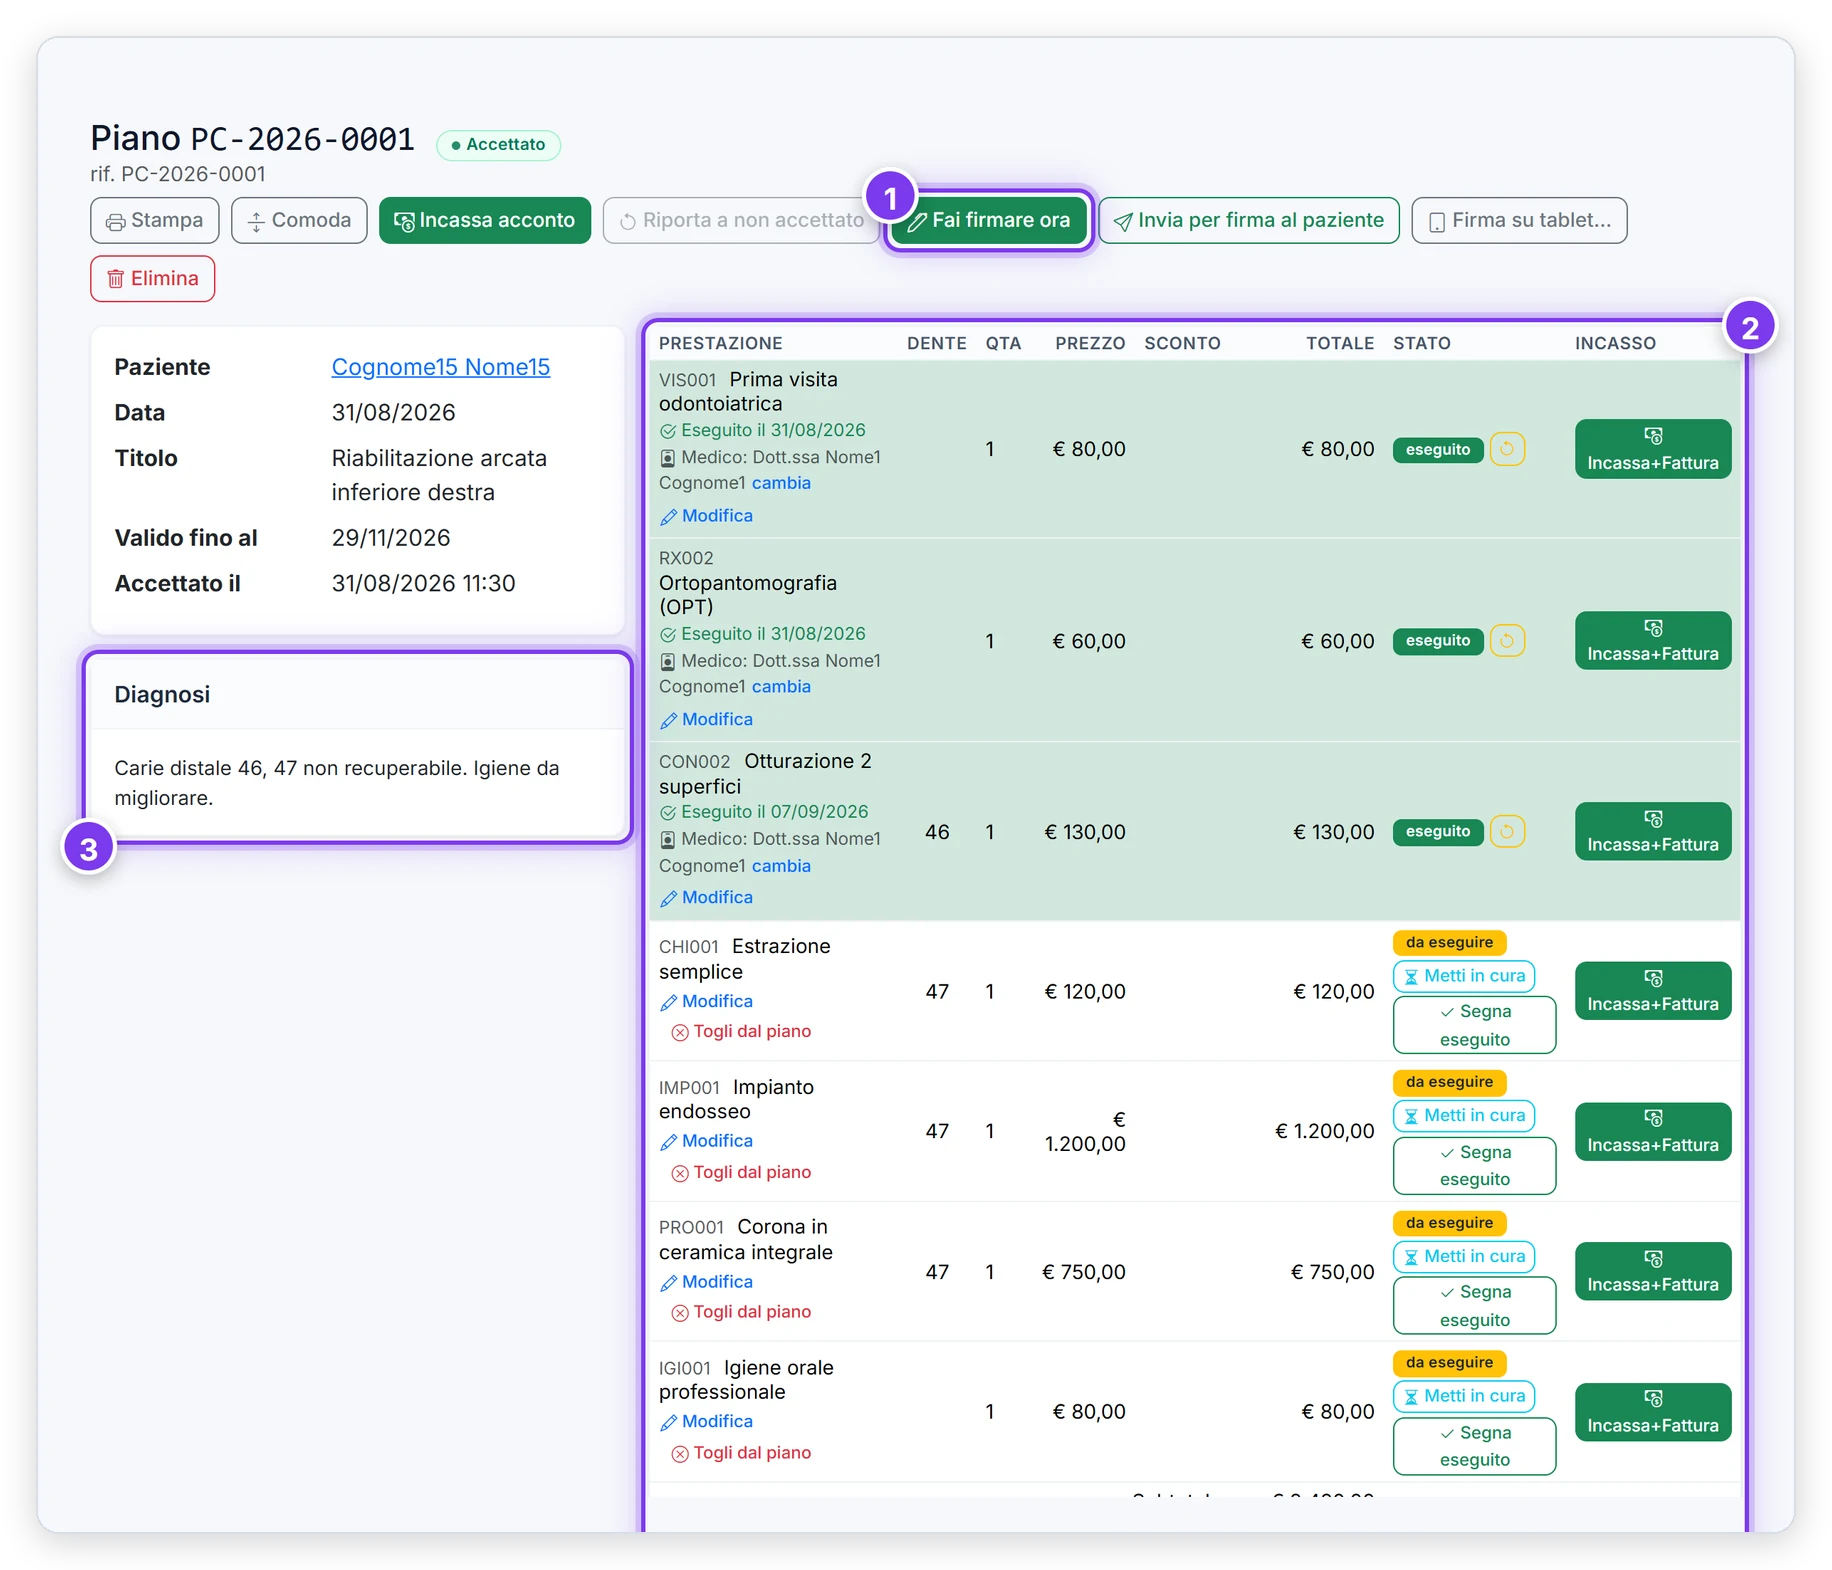Screen dimensions: 1832x1570
Task: Edit Prima visita odontoiatrica via Modifica
Action: (707, 516)
